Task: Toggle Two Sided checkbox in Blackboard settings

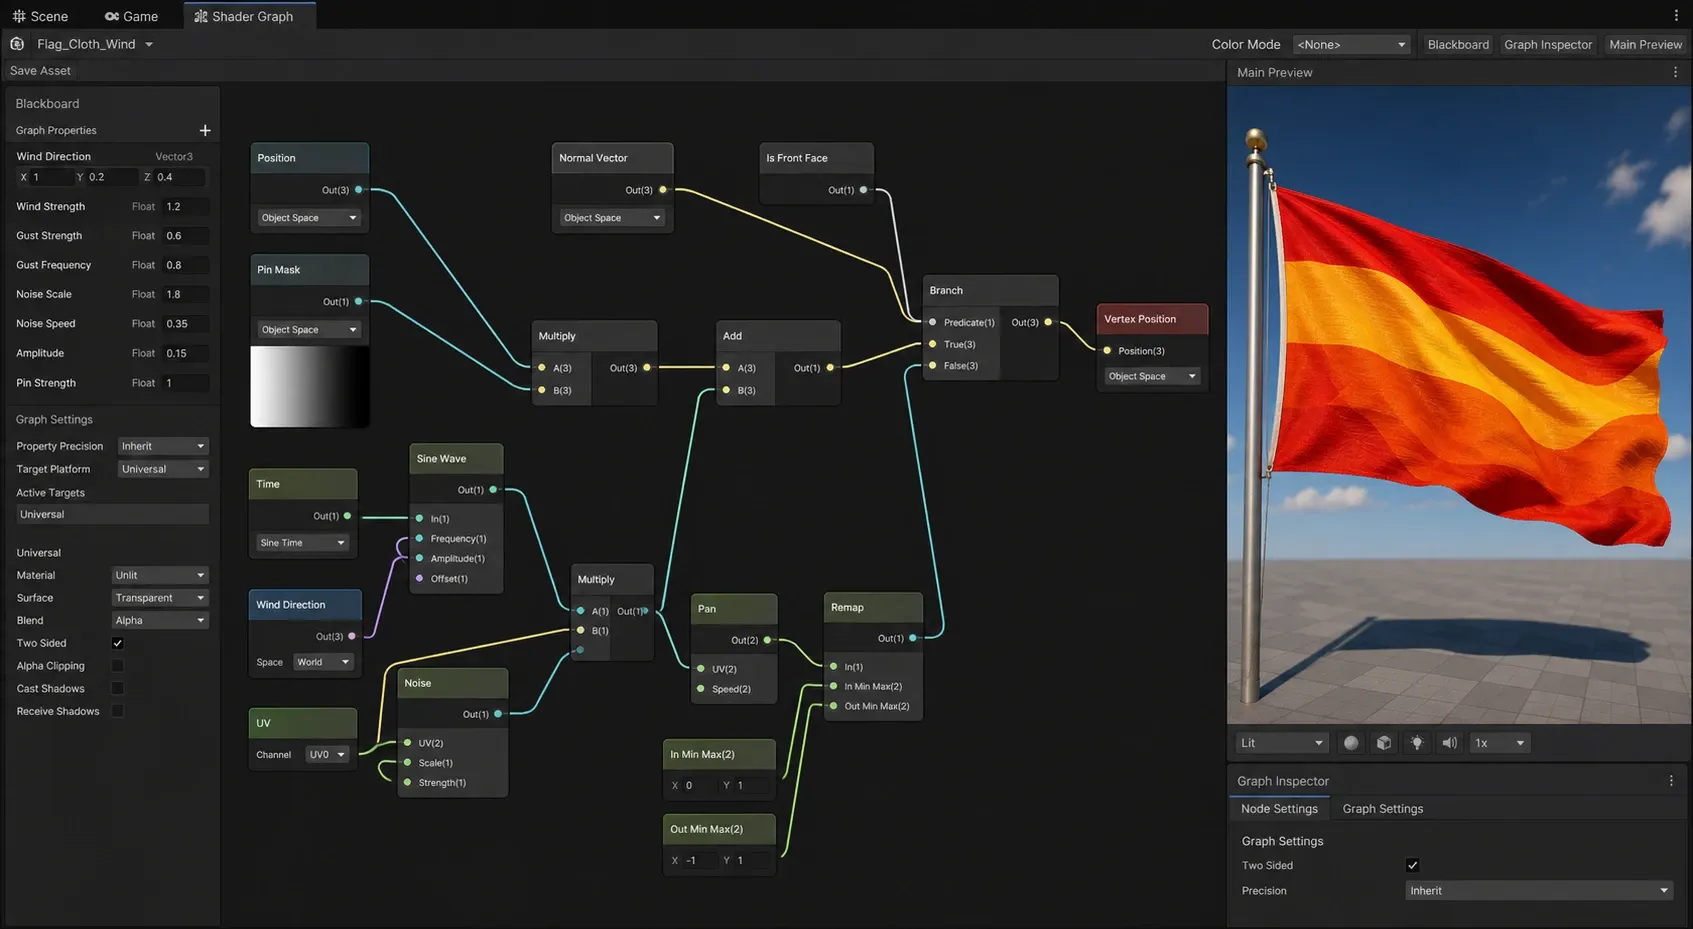Action: 117,643
